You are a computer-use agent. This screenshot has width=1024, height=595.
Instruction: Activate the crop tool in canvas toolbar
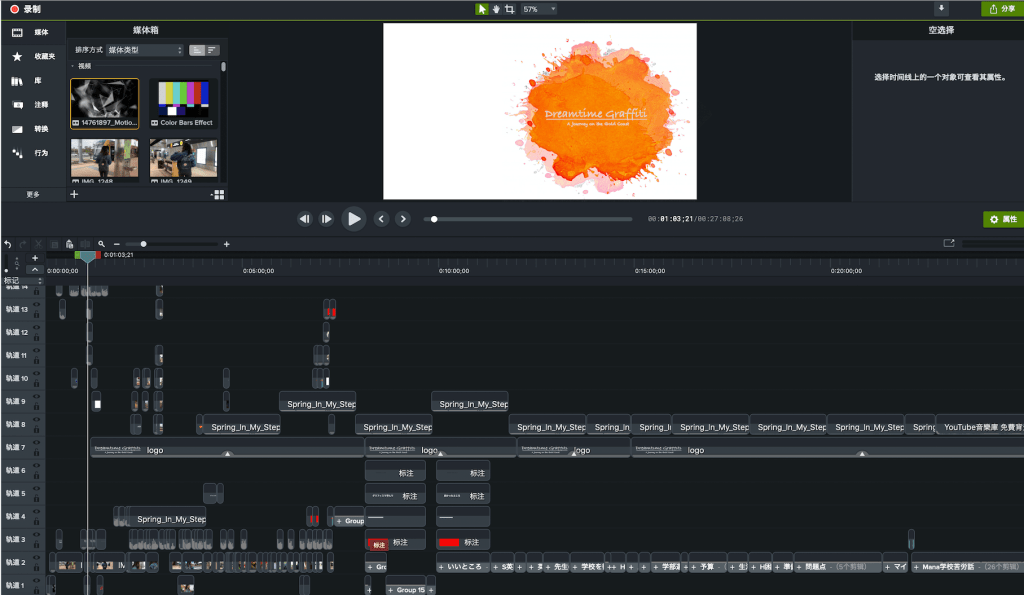tap(510, 9)
